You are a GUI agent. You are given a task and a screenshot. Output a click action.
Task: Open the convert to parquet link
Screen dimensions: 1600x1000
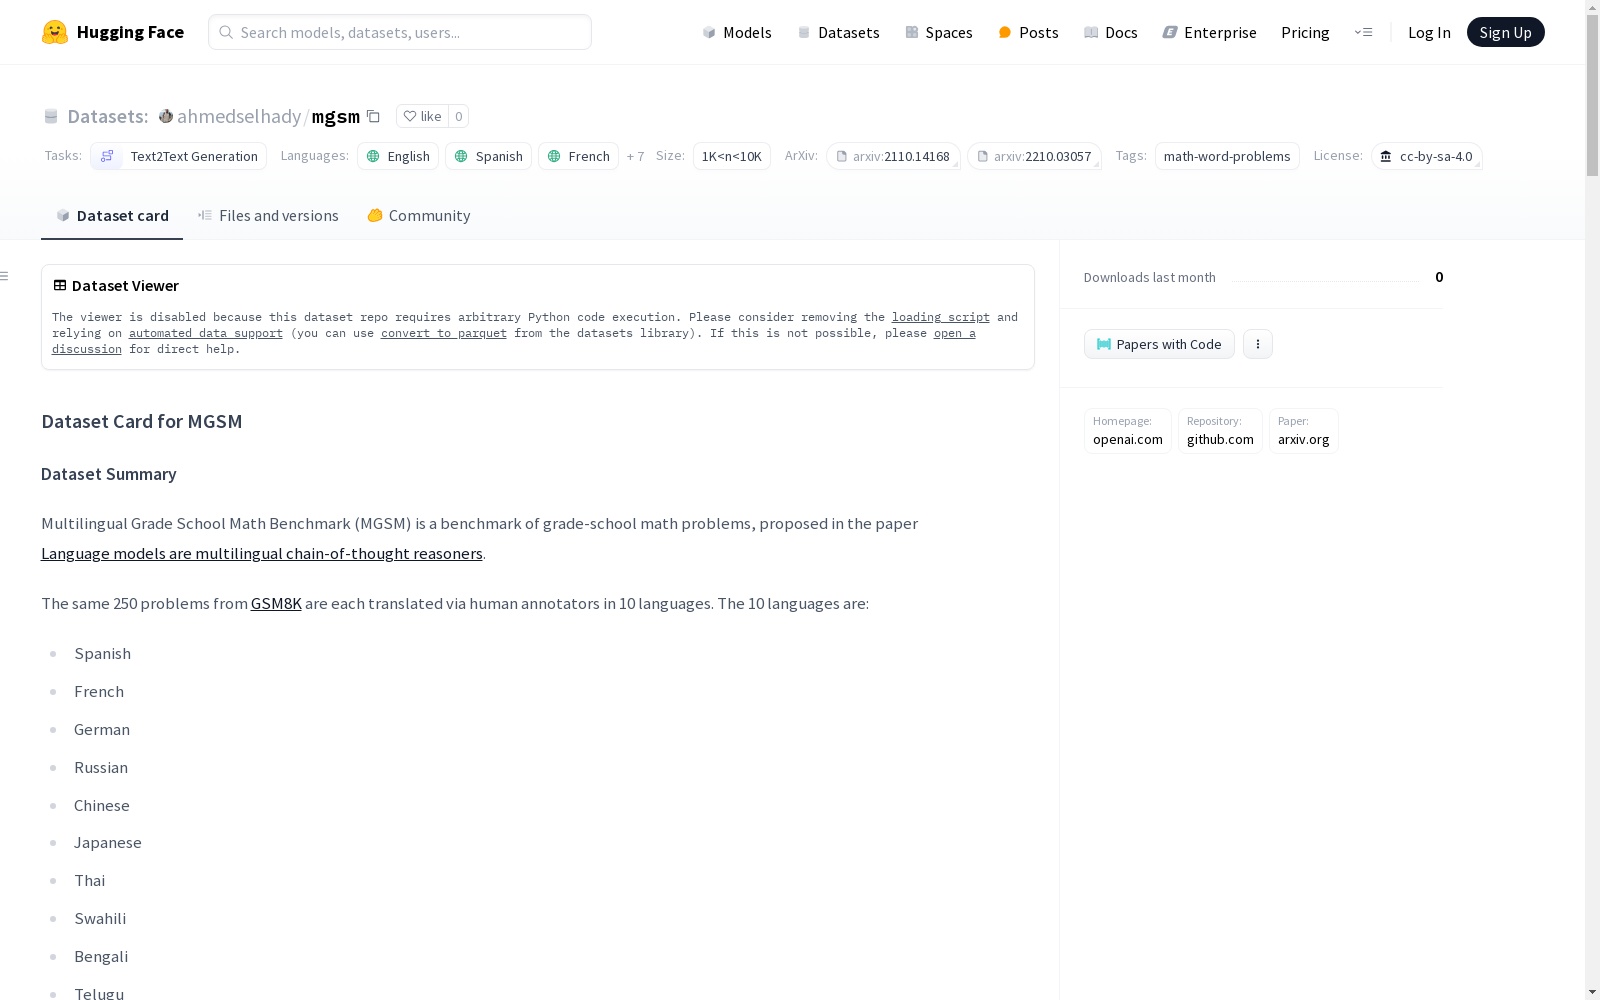444,333
